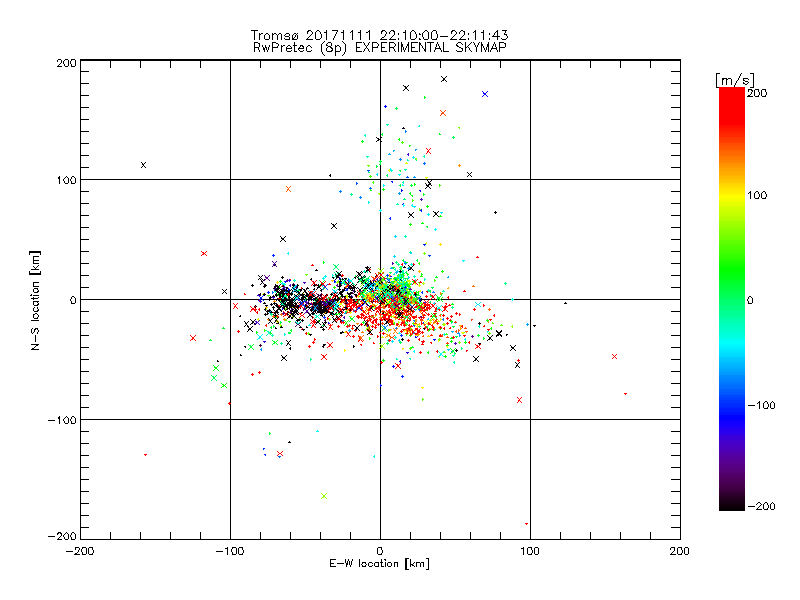Click the subtitle 'RwPretec (8p) EXPERIMENTAL SKYMAP'
This screenshot has height=600, width=800.
(x=379, y=47)
